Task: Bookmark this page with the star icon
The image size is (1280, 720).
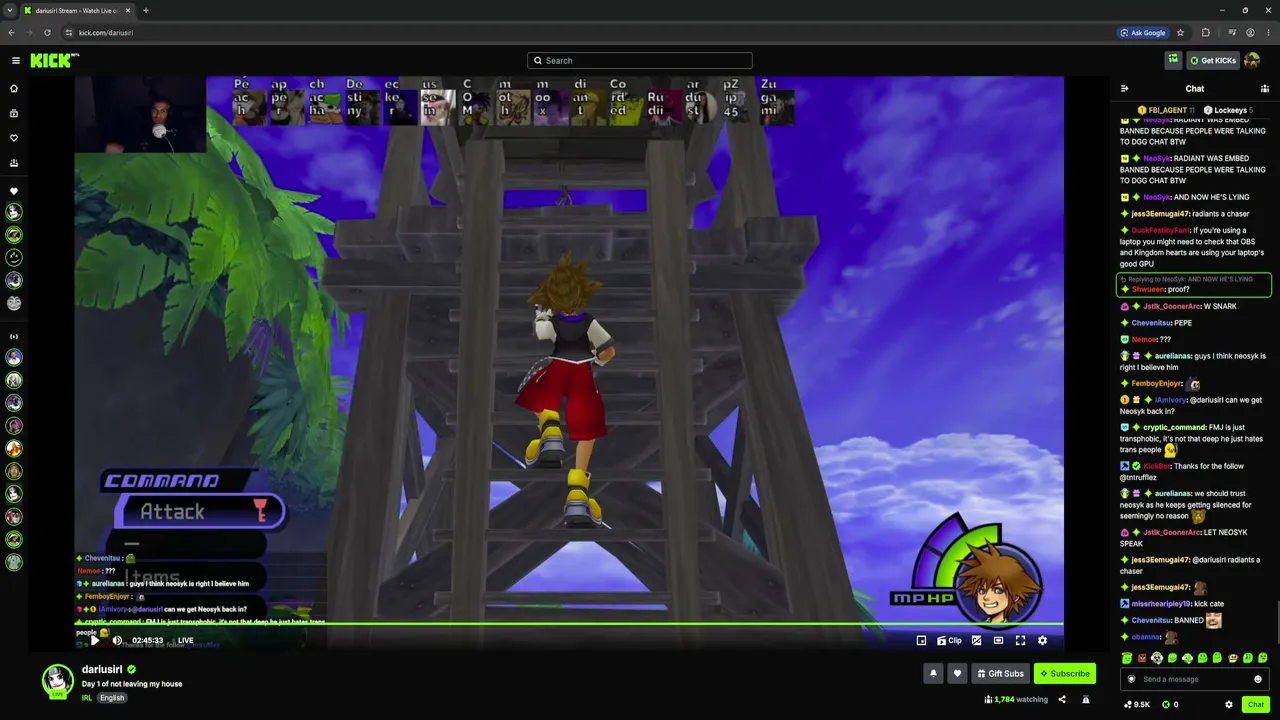Action: tap(1180, 33)
